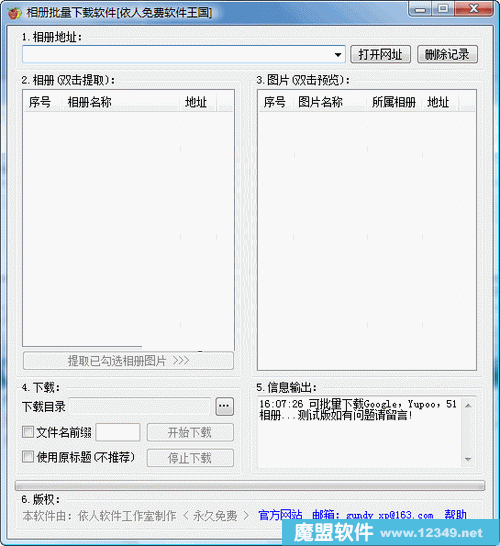Click the 打开网址 button
The width and height of the screenshot is (500, 546).
tap(380, 55)
